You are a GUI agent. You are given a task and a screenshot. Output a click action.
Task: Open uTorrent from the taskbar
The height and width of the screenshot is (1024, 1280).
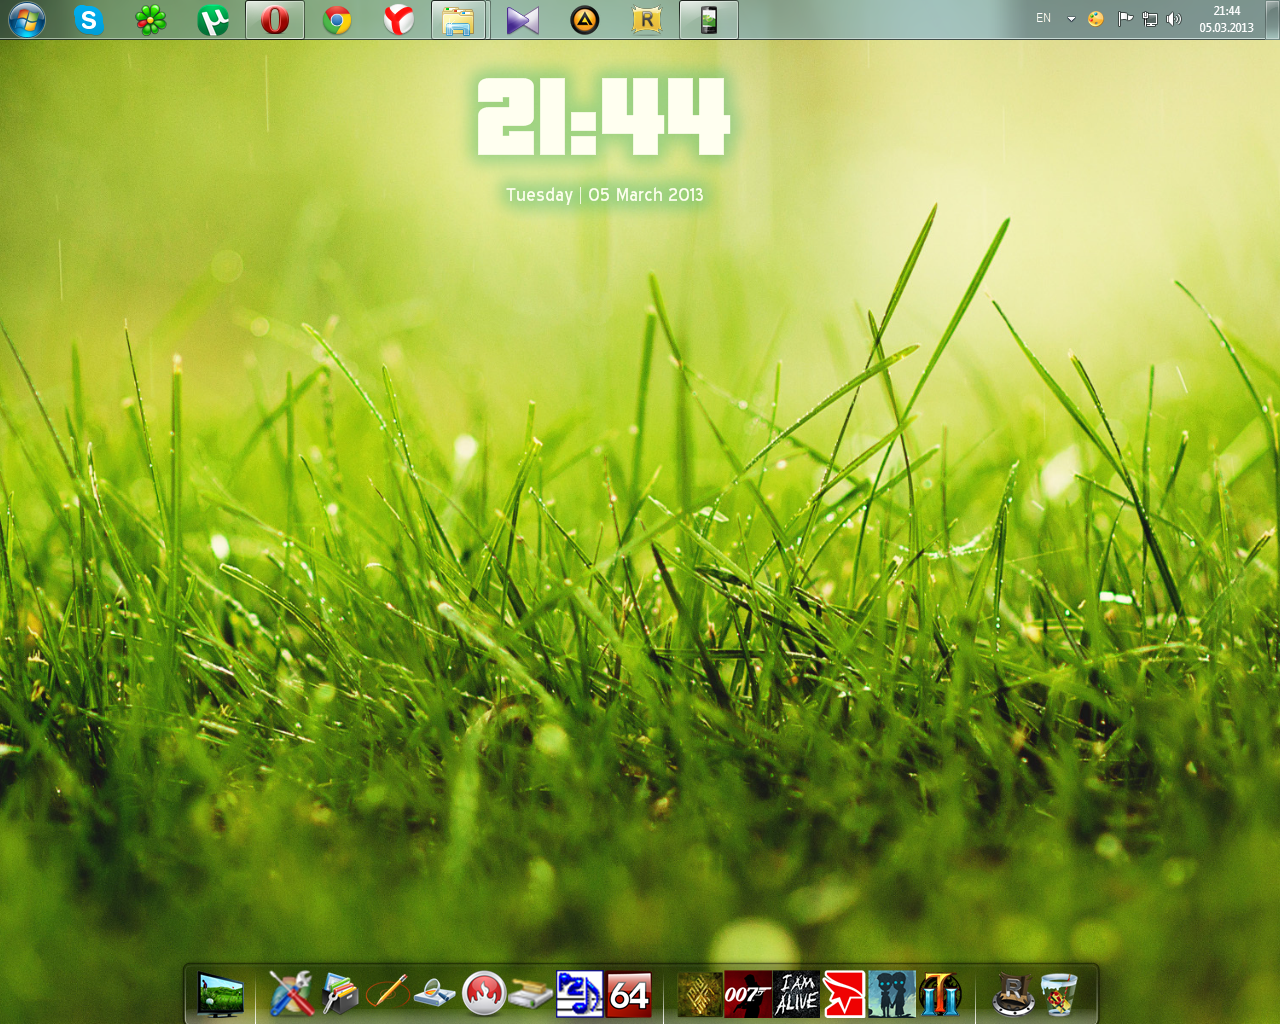[213, 20]
